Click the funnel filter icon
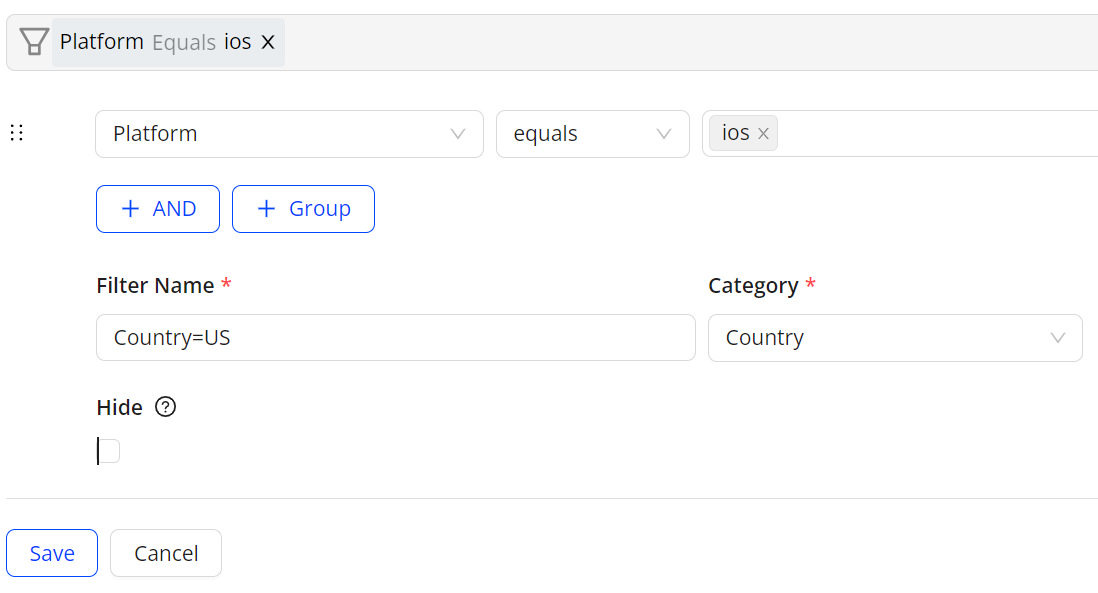The height and width of the screenshot is (593, 1098). point(34,42)
